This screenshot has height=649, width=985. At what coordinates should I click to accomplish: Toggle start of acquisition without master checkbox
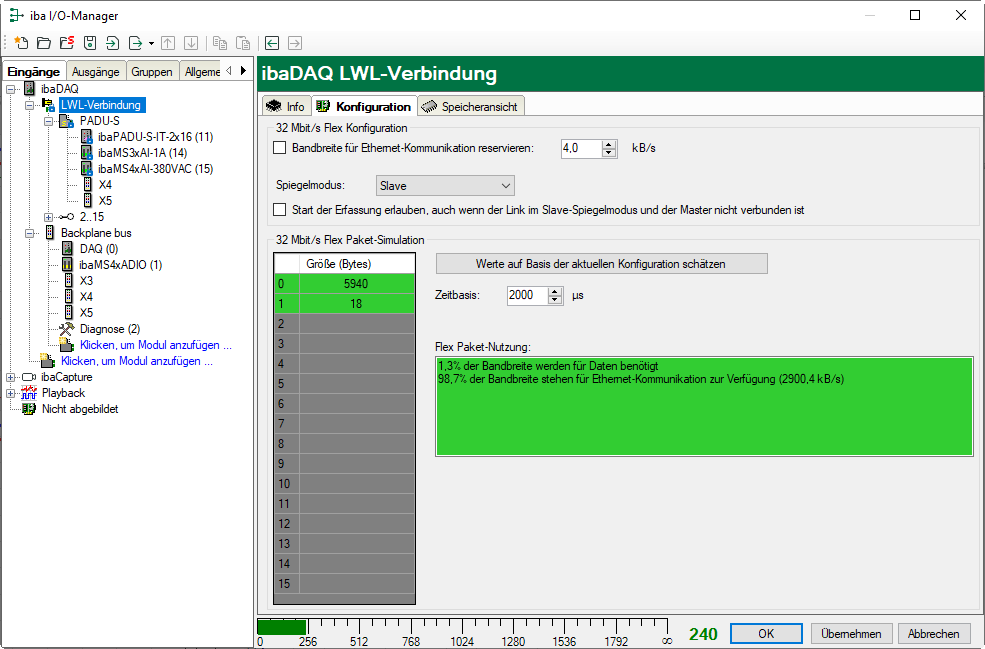pyautogui.click(x=280, y=210)
